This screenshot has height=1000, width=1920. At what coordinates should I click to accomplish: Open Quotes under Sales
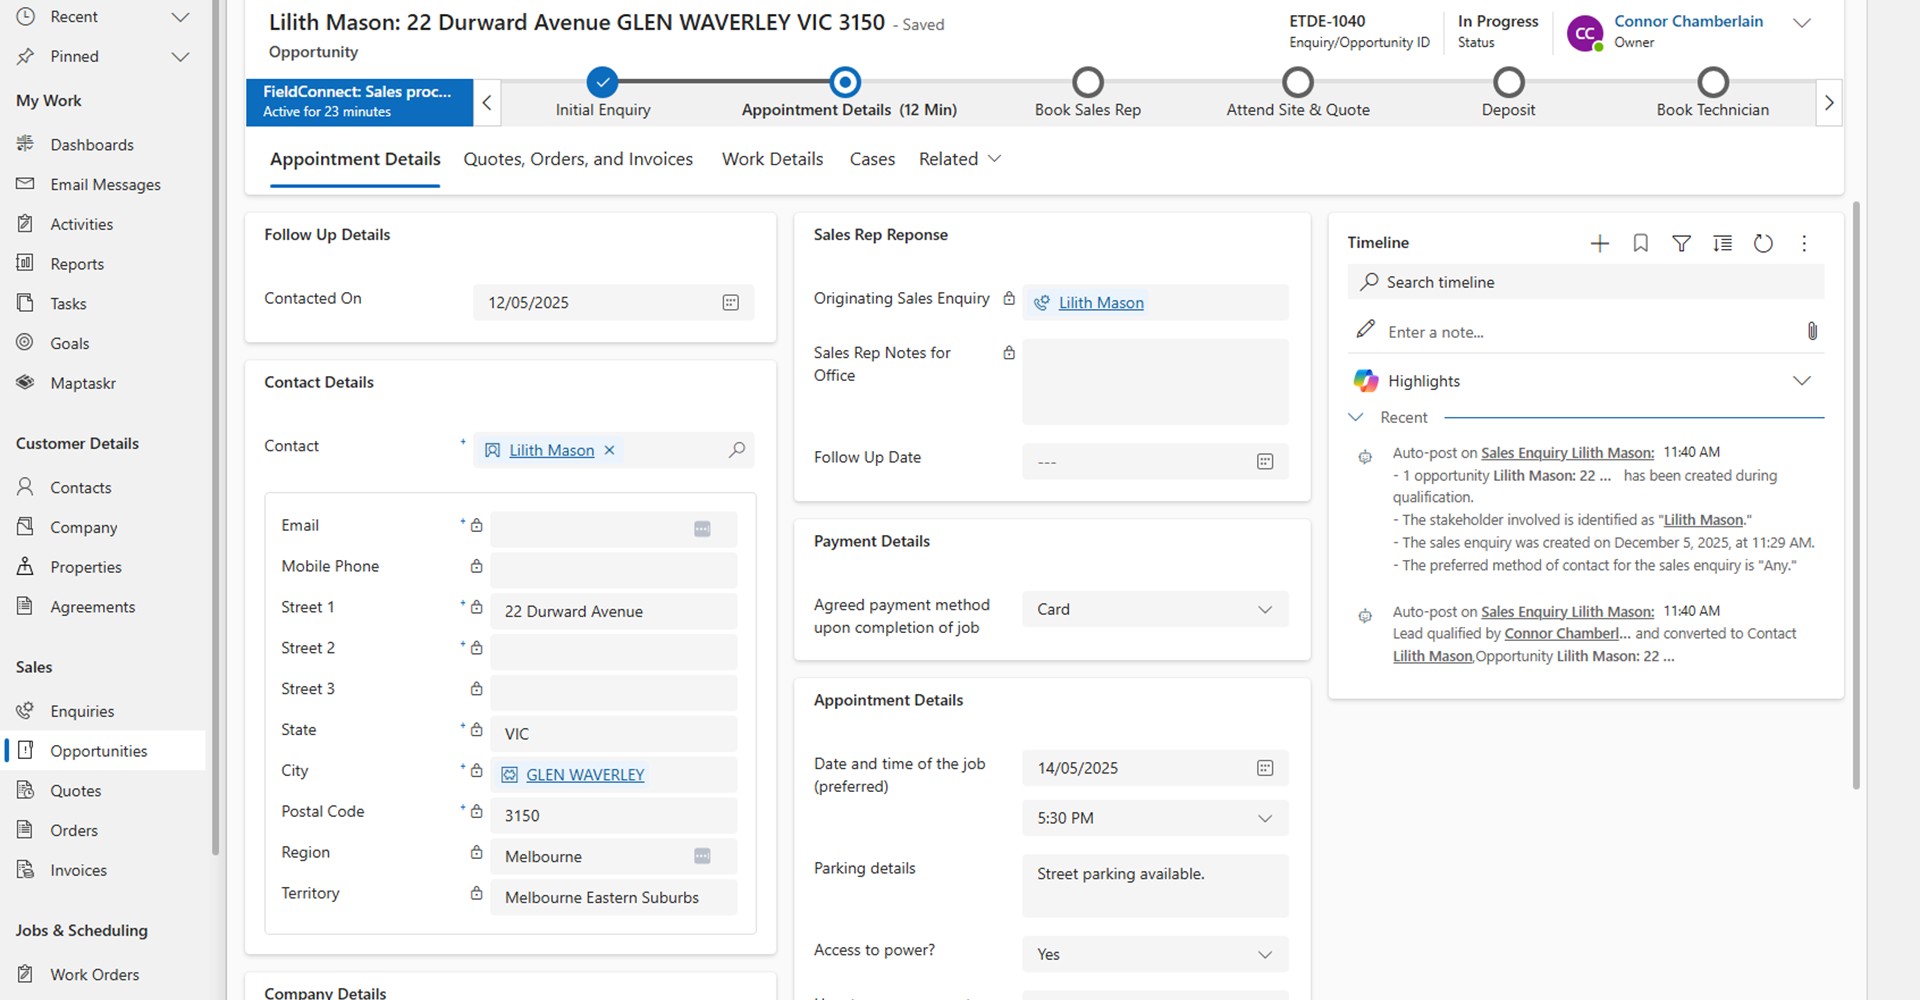tap(75, 791)
